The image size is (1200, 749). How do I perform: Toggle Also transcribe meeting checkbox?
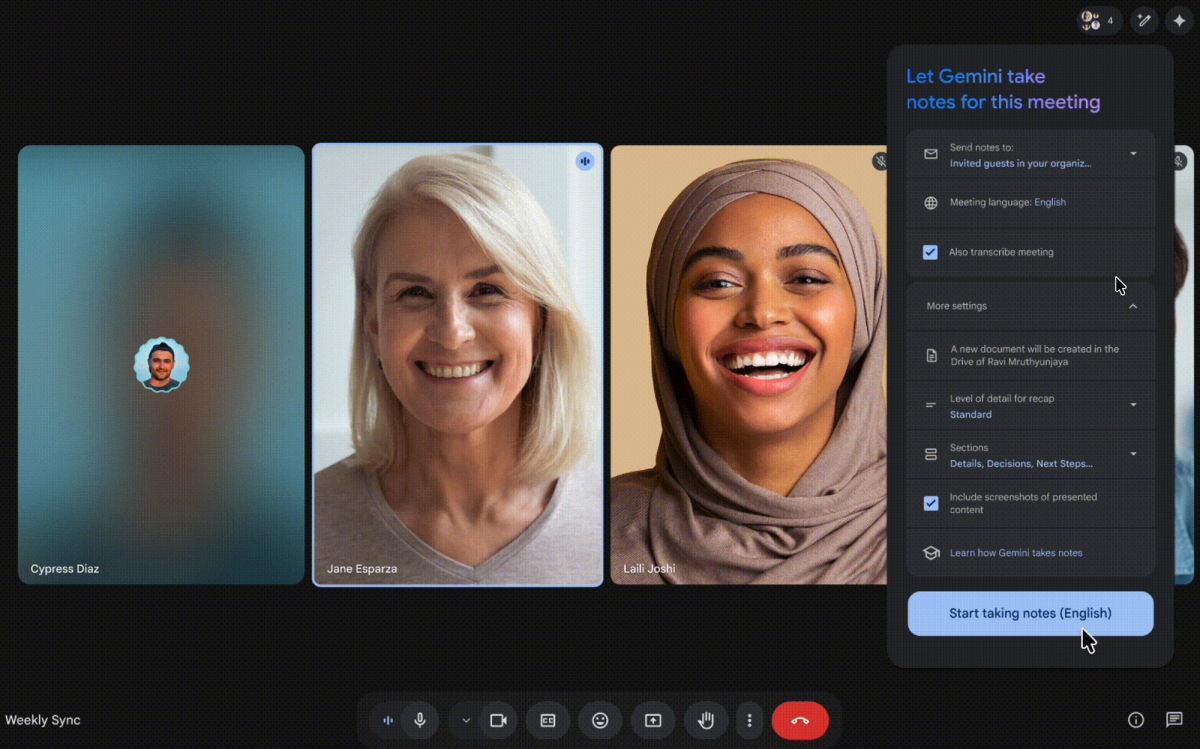coord(931,252)
